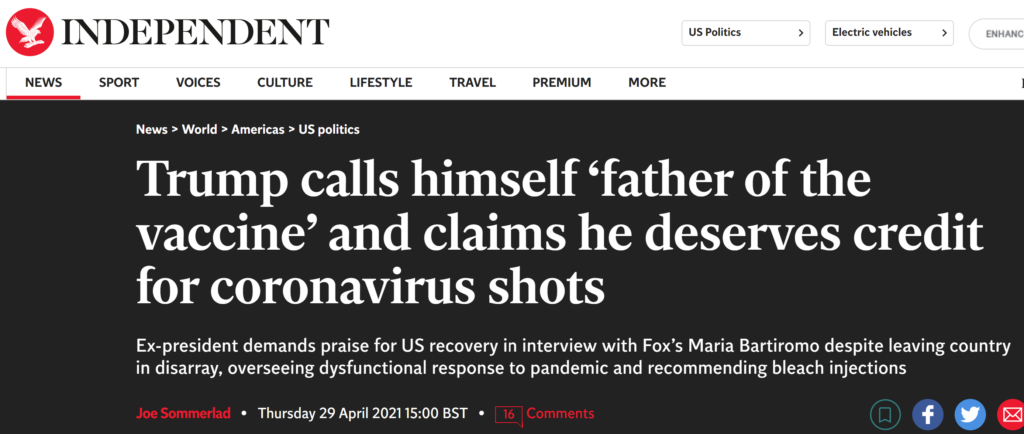The image size is (1024, 434).
Task: Share article via email icon
Action: [x=1010, y=413]
